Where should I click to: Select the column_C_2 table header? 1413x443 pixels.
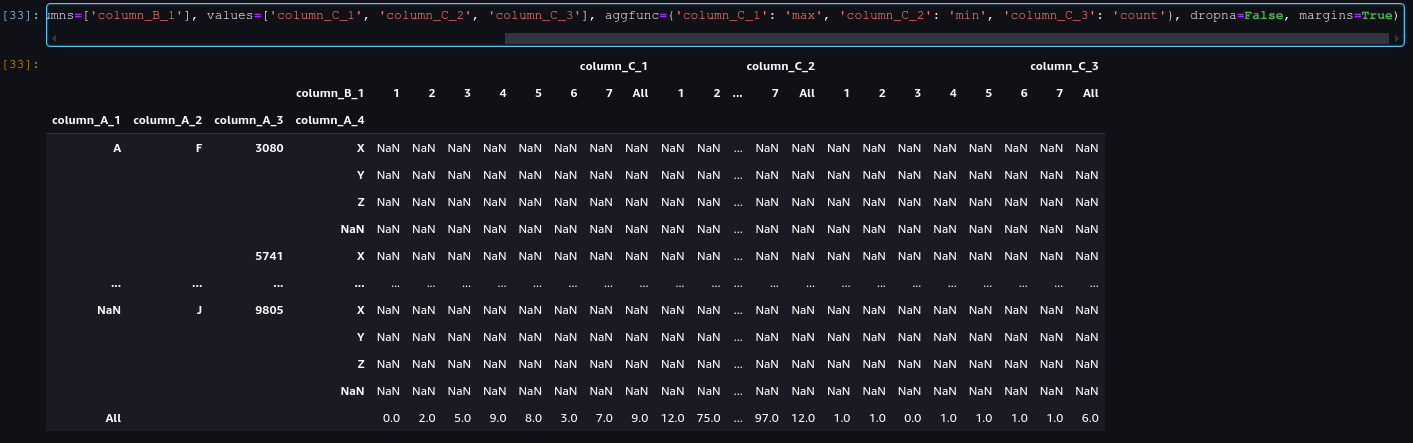(780, 66)
